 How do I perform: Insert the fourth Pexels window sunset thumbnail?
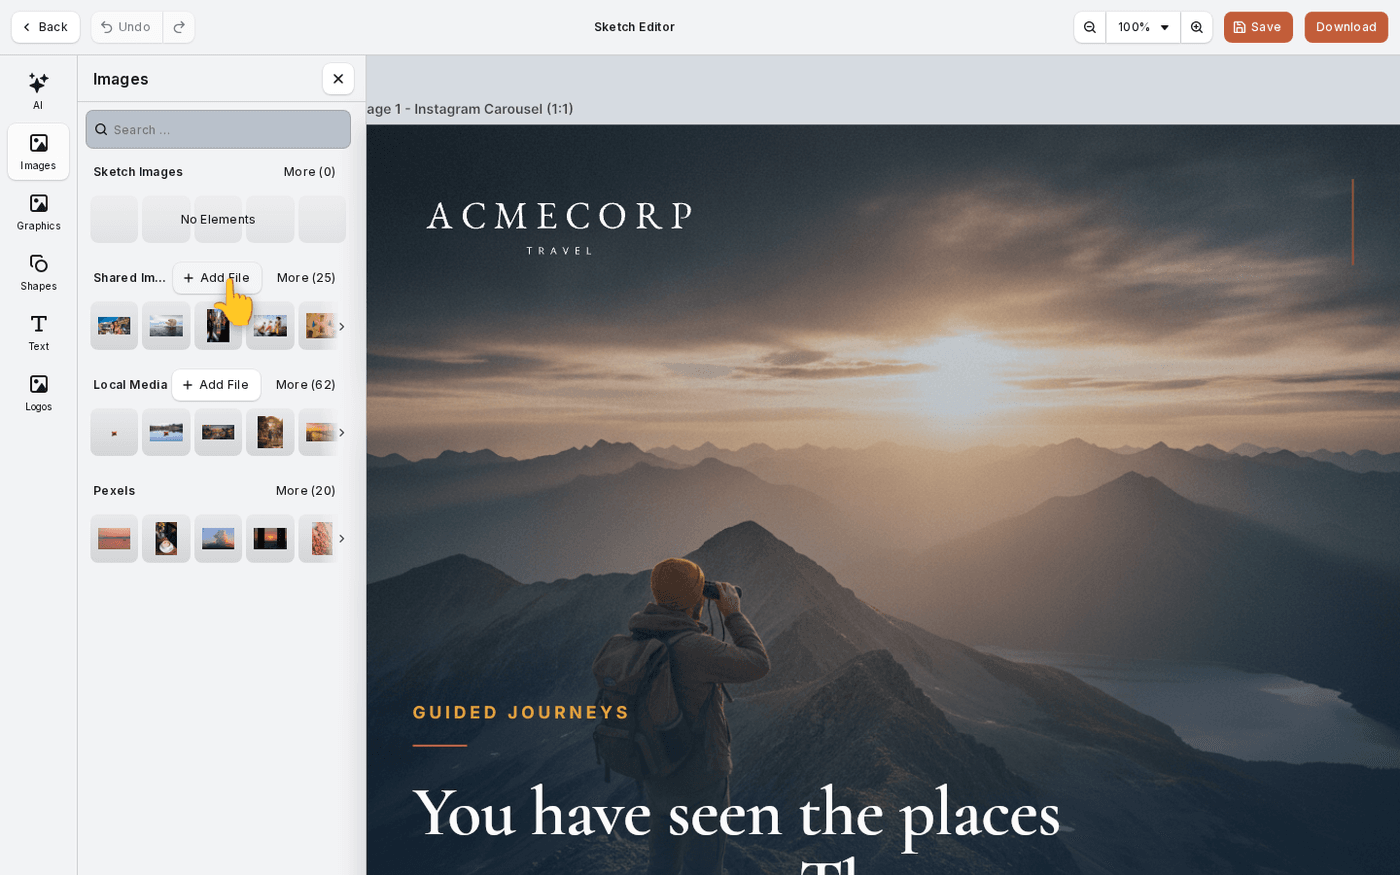[270, 538]
